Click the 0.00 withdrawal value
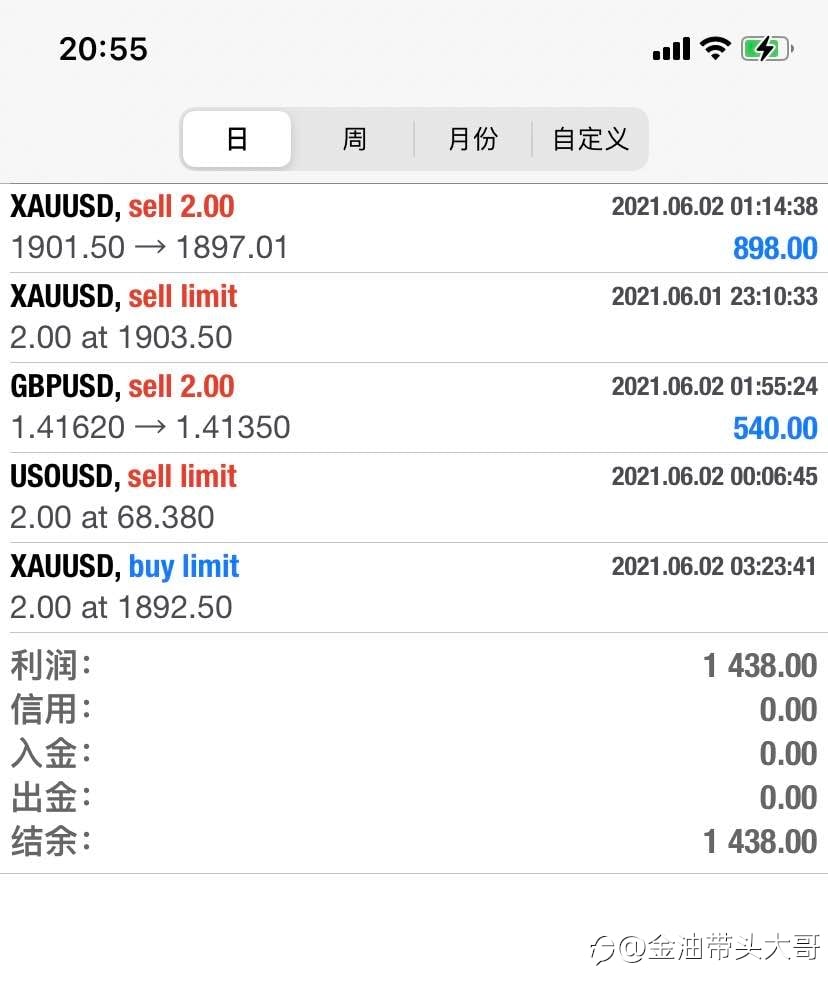Viewport: 828px width, 997px height. [789, 797]
